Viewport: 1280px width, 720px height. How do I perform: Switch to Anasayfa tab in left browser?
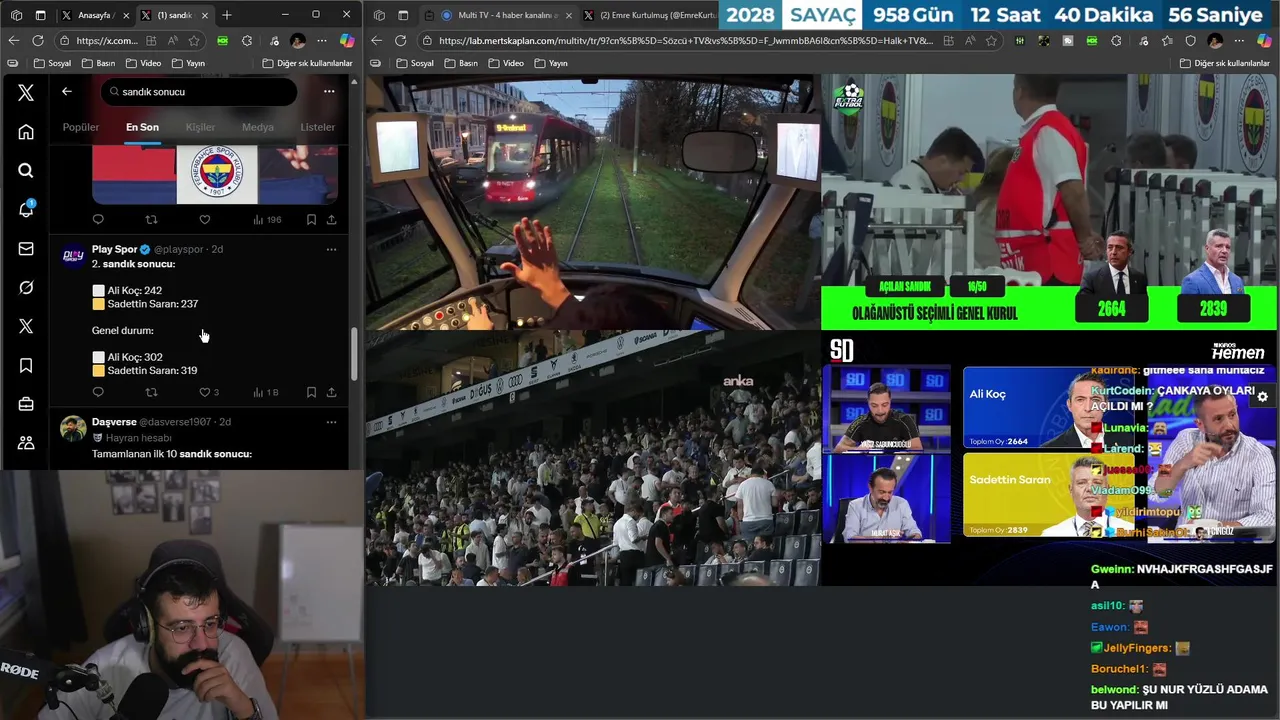[93, 15]
